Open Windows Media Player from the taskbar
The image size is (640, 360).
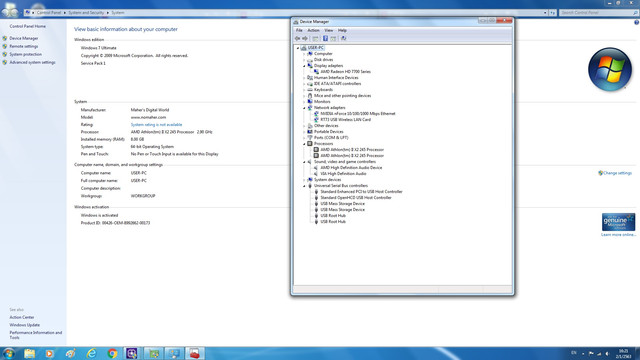50,353
